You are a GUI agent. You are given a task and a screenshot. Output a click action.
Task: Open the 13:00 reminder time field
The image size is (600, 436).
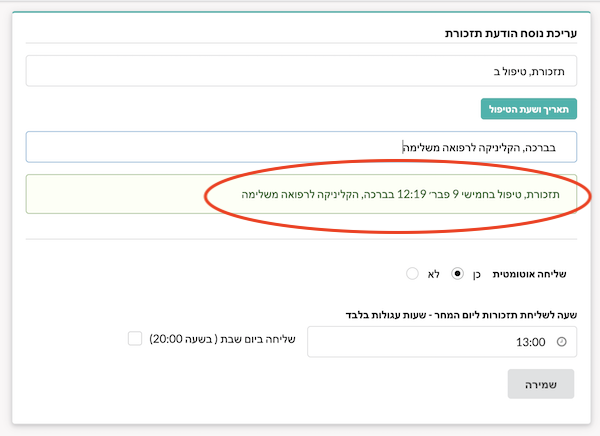pyautogui.click(x=442, y=341)
